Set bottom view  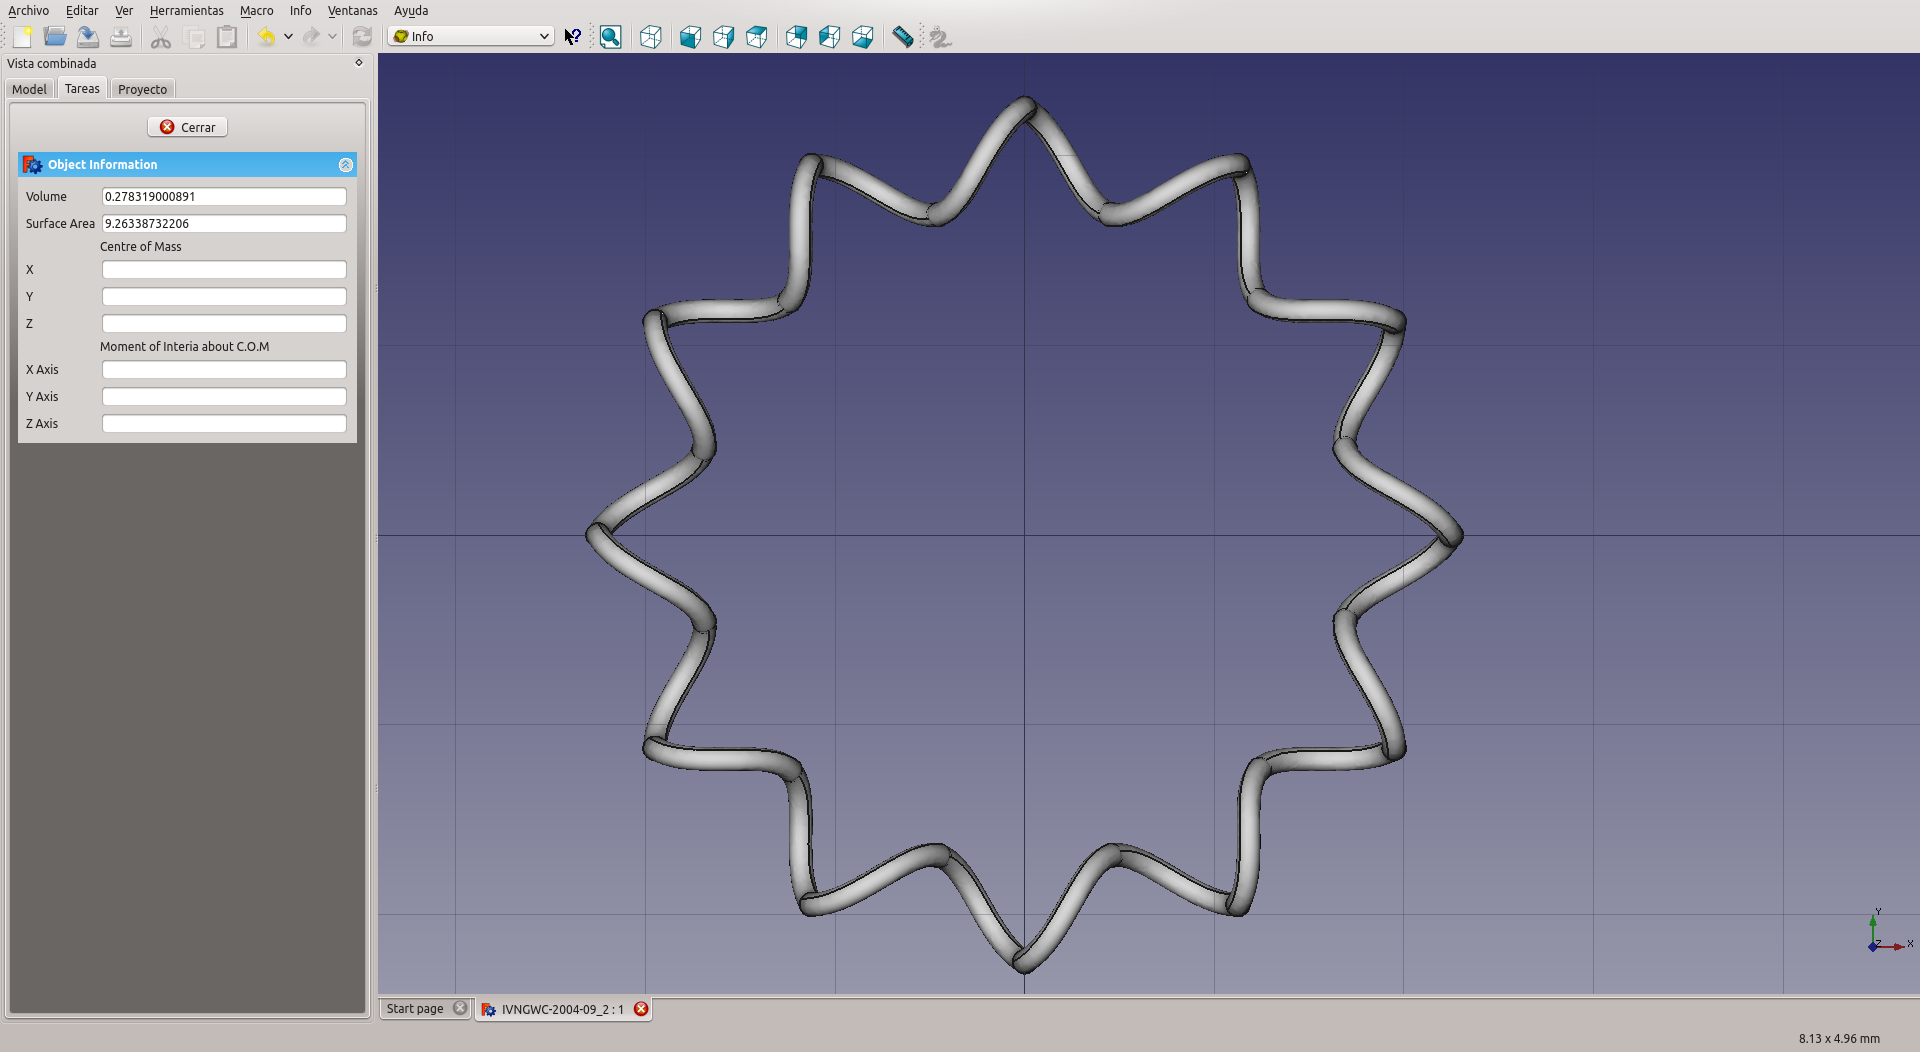click(x=829, y=37)
